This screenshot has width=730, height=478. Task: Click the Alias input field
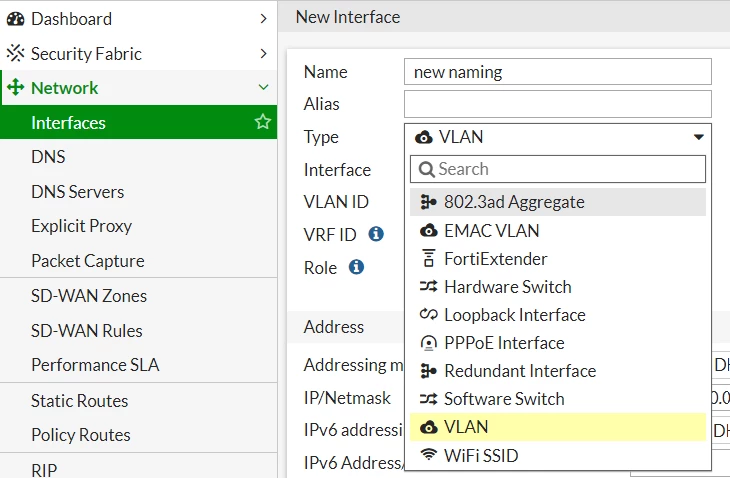tap(558, 104)
